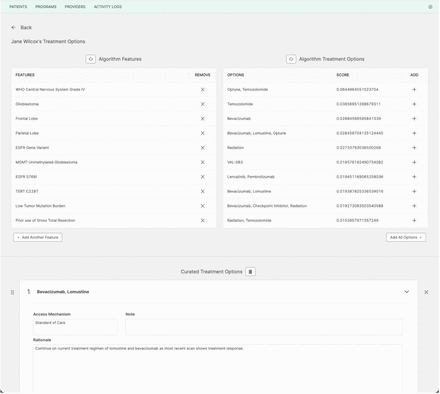Screen dimensions: 440x394
Task: Remove the Frontal Lobe feature
Action: [203, 119]
